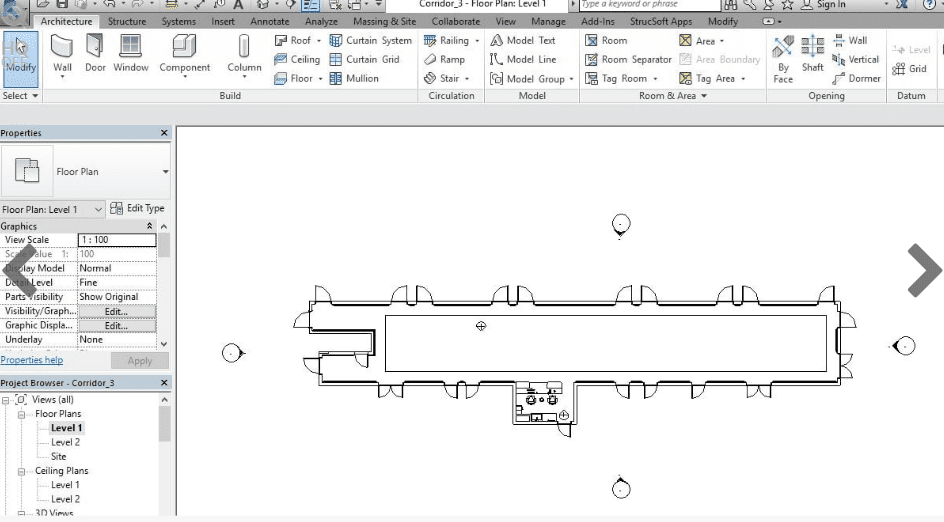Collapse the Floor Plans tree node

tap(21, 414)
